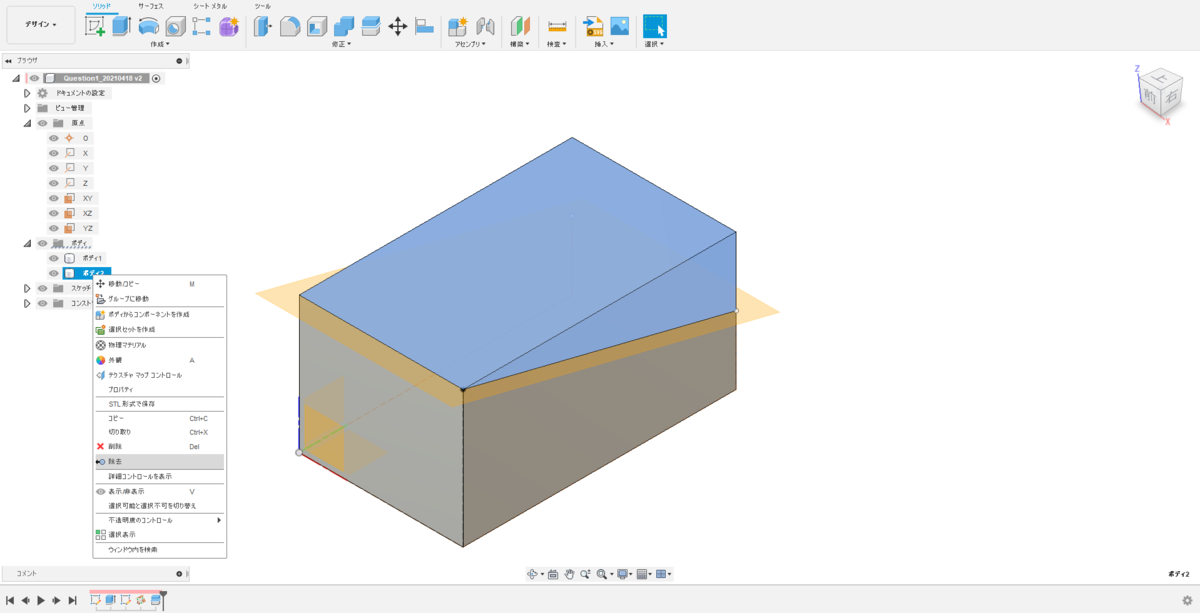The image size is (1200, 613).
Task: Click the Joint tool icon
Action: click(x=485, y=27)
